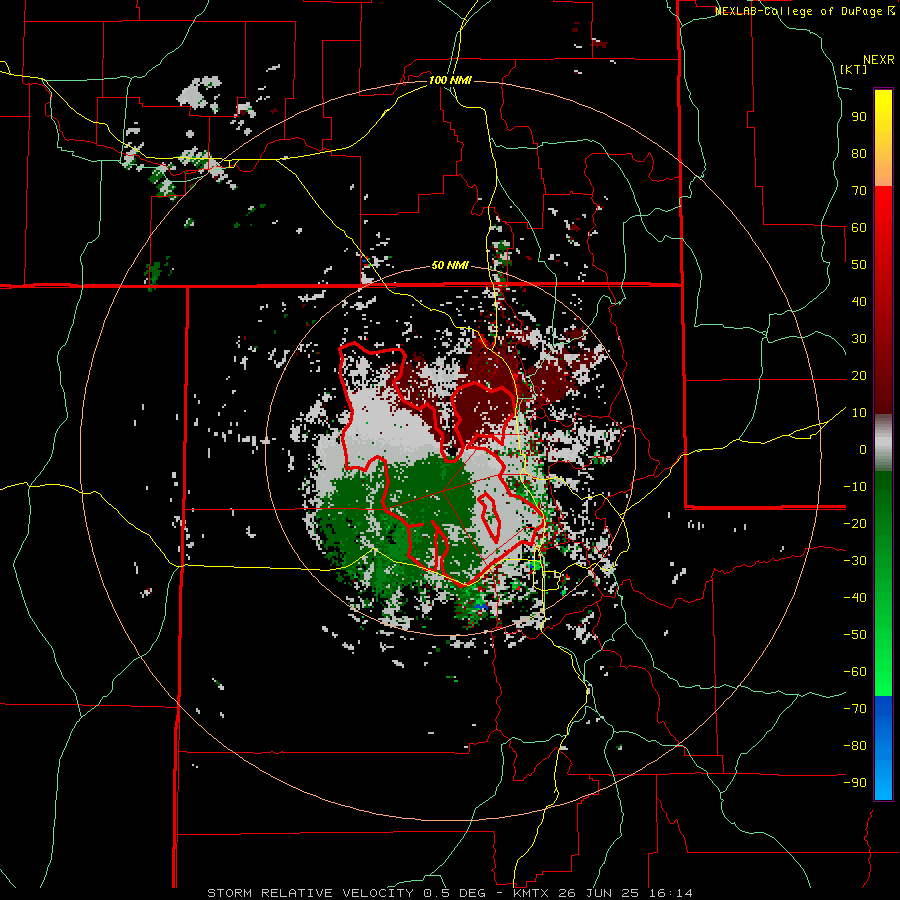The width and height of the screenshot is (900, 900).
Task: Click the "16:14" time stamp in the footer
Action: [670, 893]
